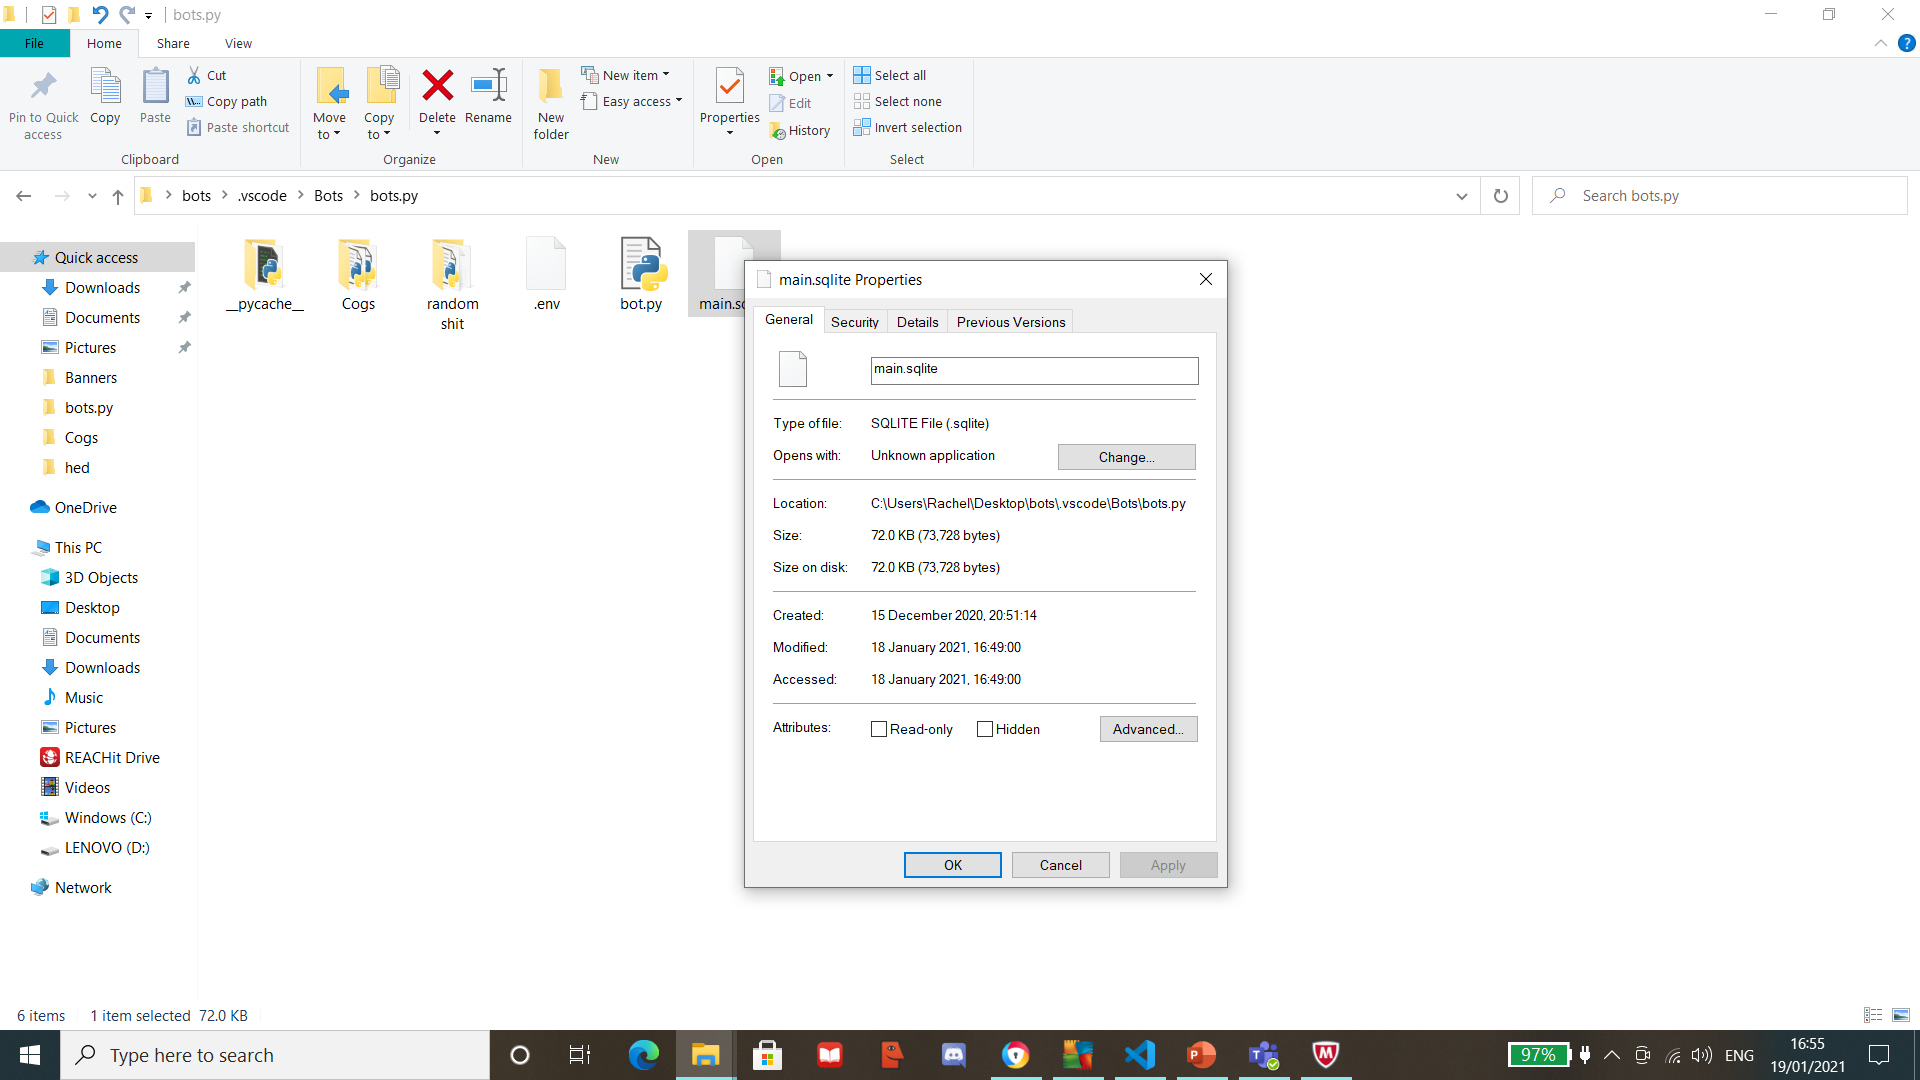Open the Discord taskbar icon
This screenshot has height=1080, width=1920.
pyautogui.click(x=953, y=1055)
